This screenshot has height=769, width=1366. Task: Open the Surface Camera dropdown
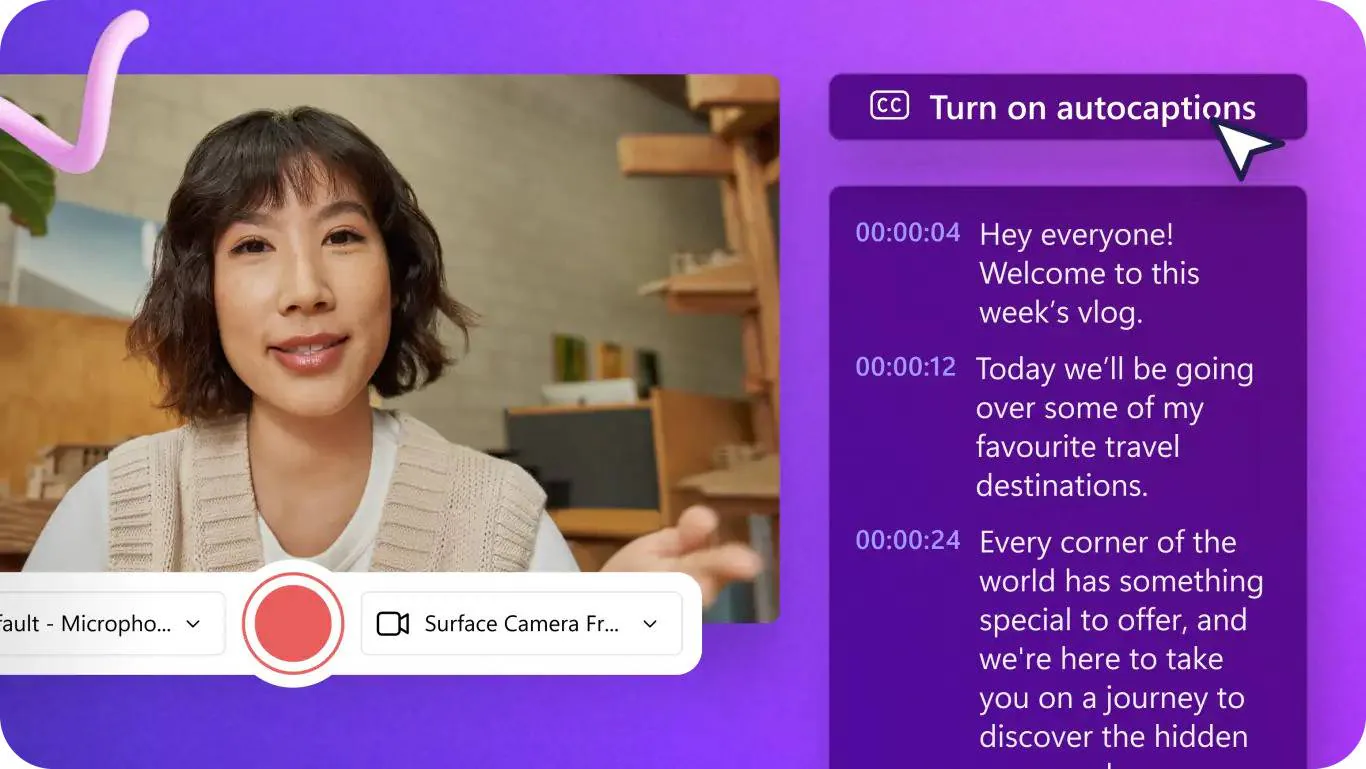(x=521, y=624)
